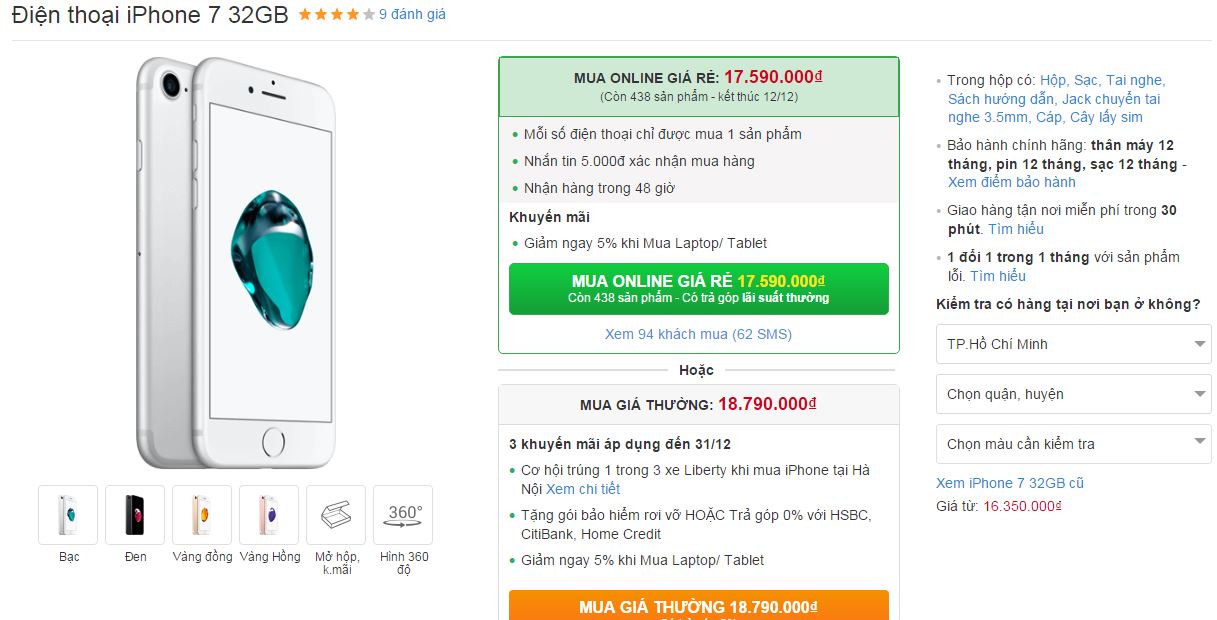
Task: Click the Mở hộp, k.mãi box icon
Action: click(x=335, y=513)
